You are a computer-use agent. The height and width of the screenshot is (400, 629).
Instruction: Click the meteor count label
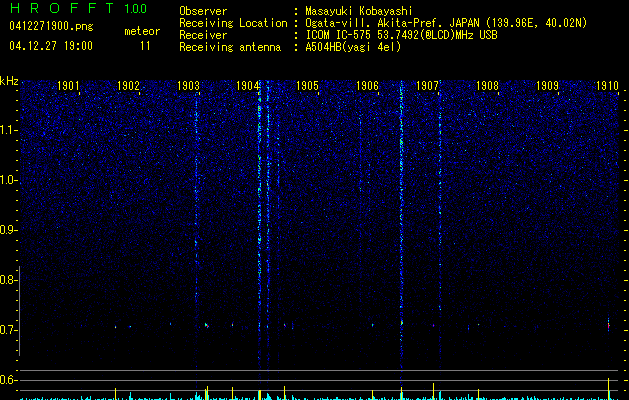pos(142,31)
